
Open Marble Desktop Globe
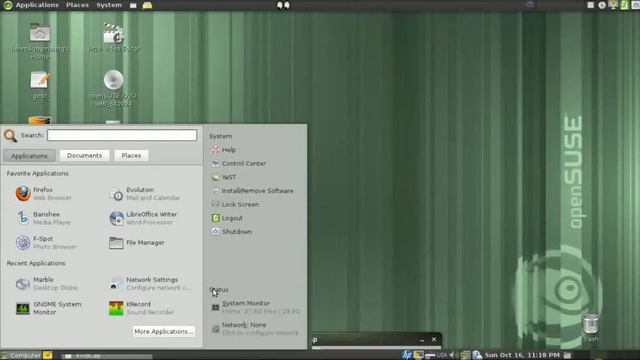tap(46, 283)
